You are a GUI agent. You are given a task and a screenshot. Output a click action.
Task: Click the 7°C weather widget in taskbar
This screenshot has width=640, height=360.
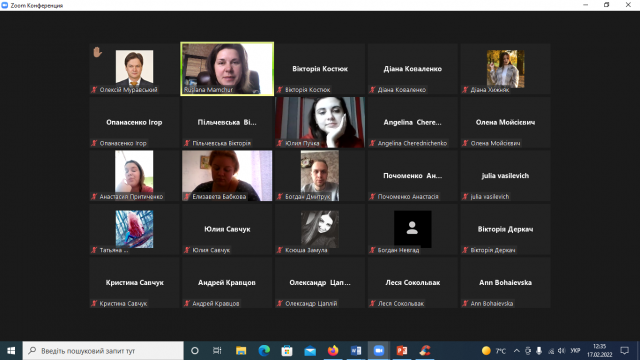(493, 351)
